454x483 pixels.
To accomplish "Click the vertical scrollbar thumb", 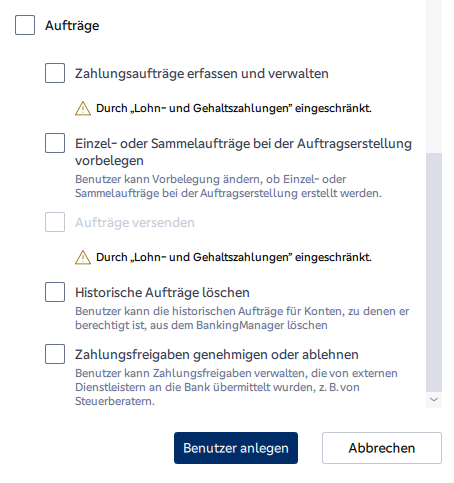I will [434, 272].
